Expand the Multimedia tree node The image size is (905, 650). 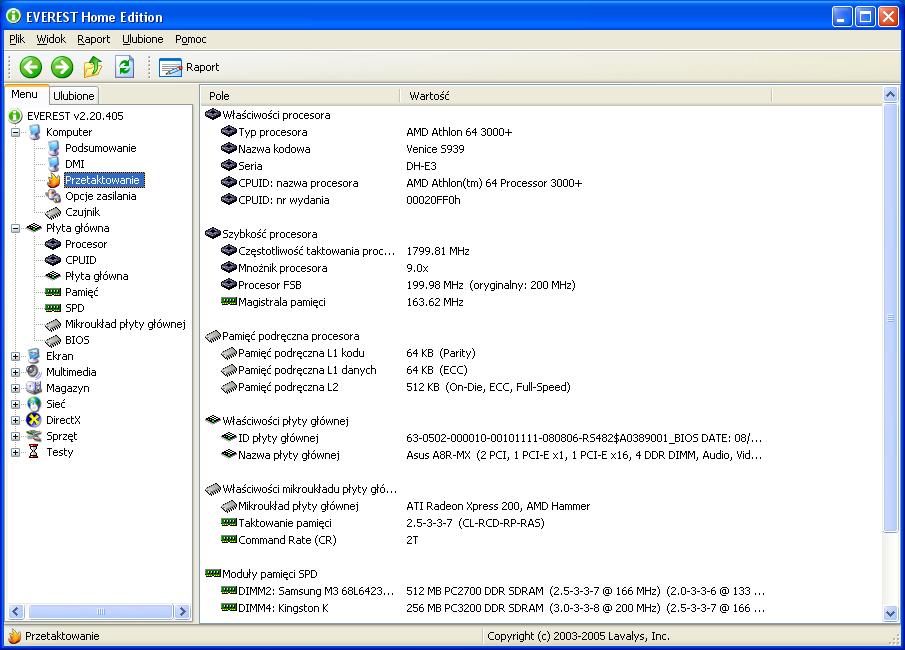point(16,372)
